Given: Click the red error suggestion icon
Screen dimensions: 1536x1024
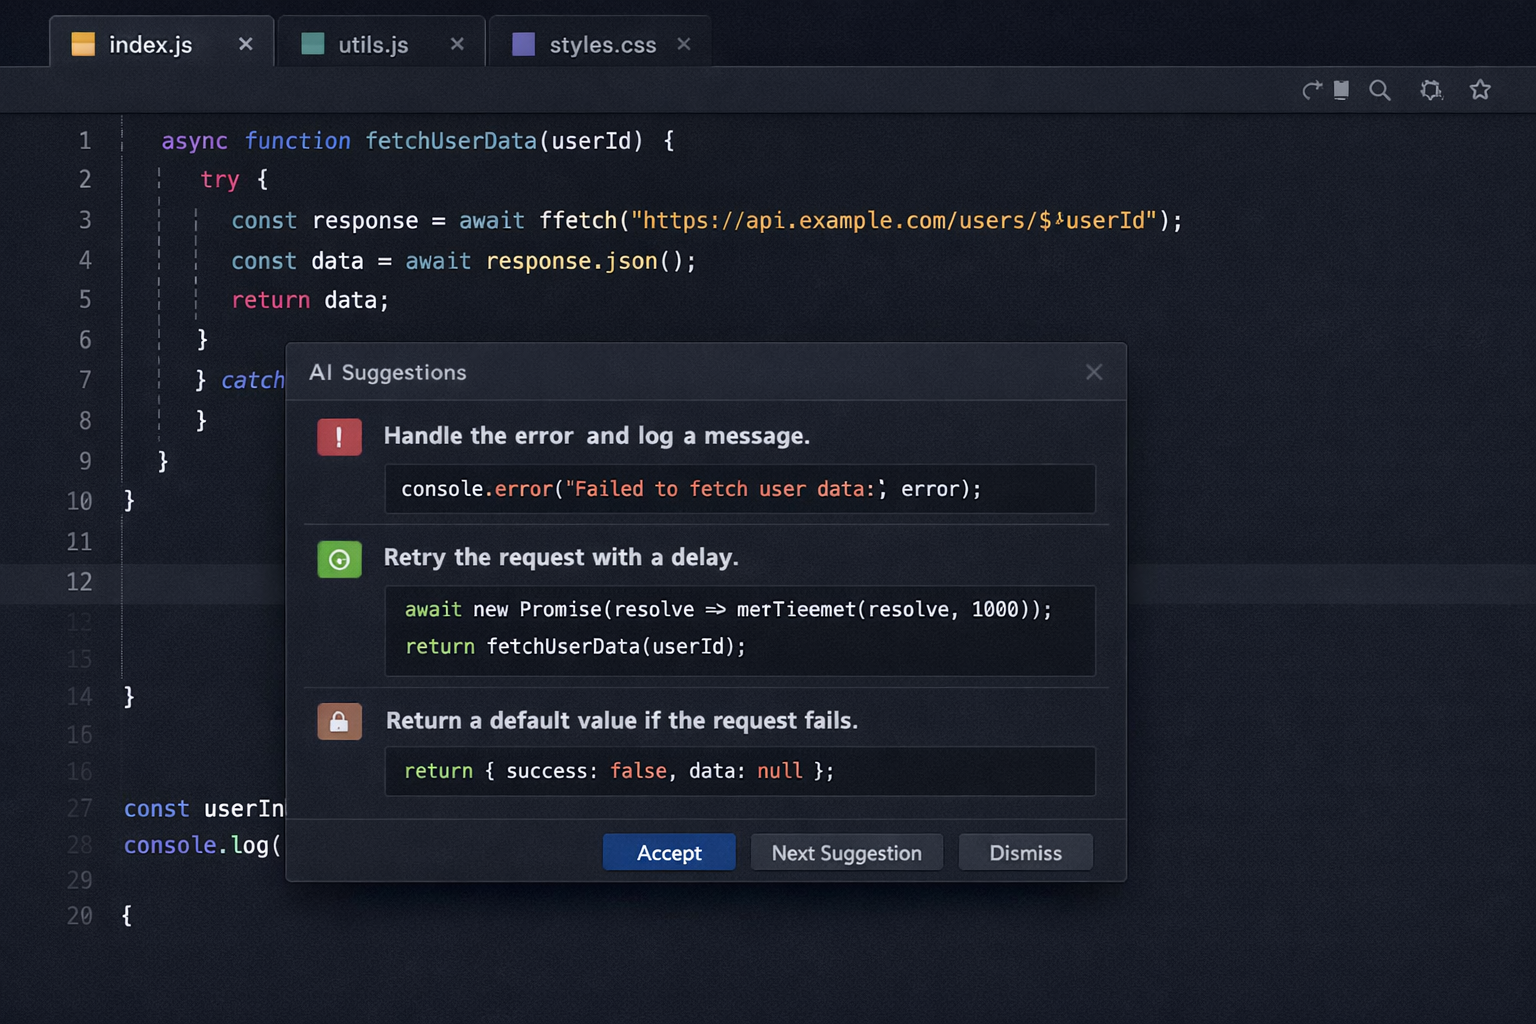Looking at the screenshot, I should pyautogui.click(x=339, y=437).
